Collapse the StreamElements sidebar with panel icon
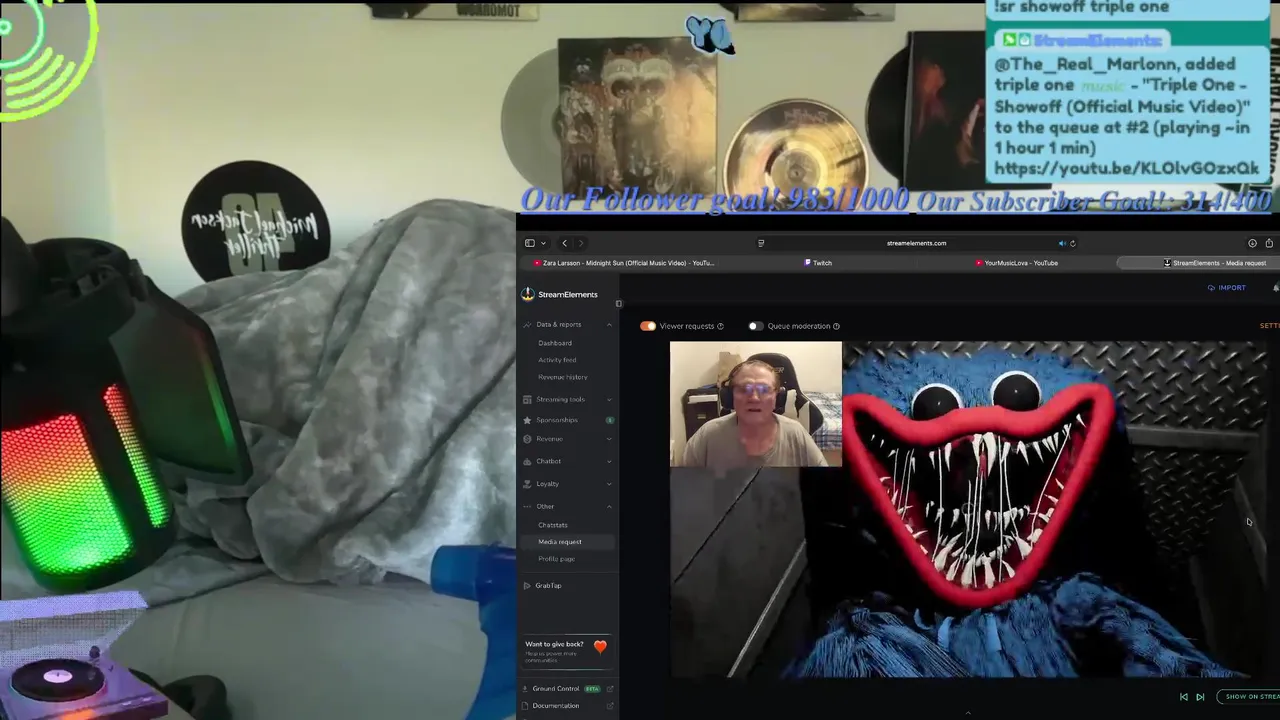Screen dimensions: 1280x720 tap(618, 303)
